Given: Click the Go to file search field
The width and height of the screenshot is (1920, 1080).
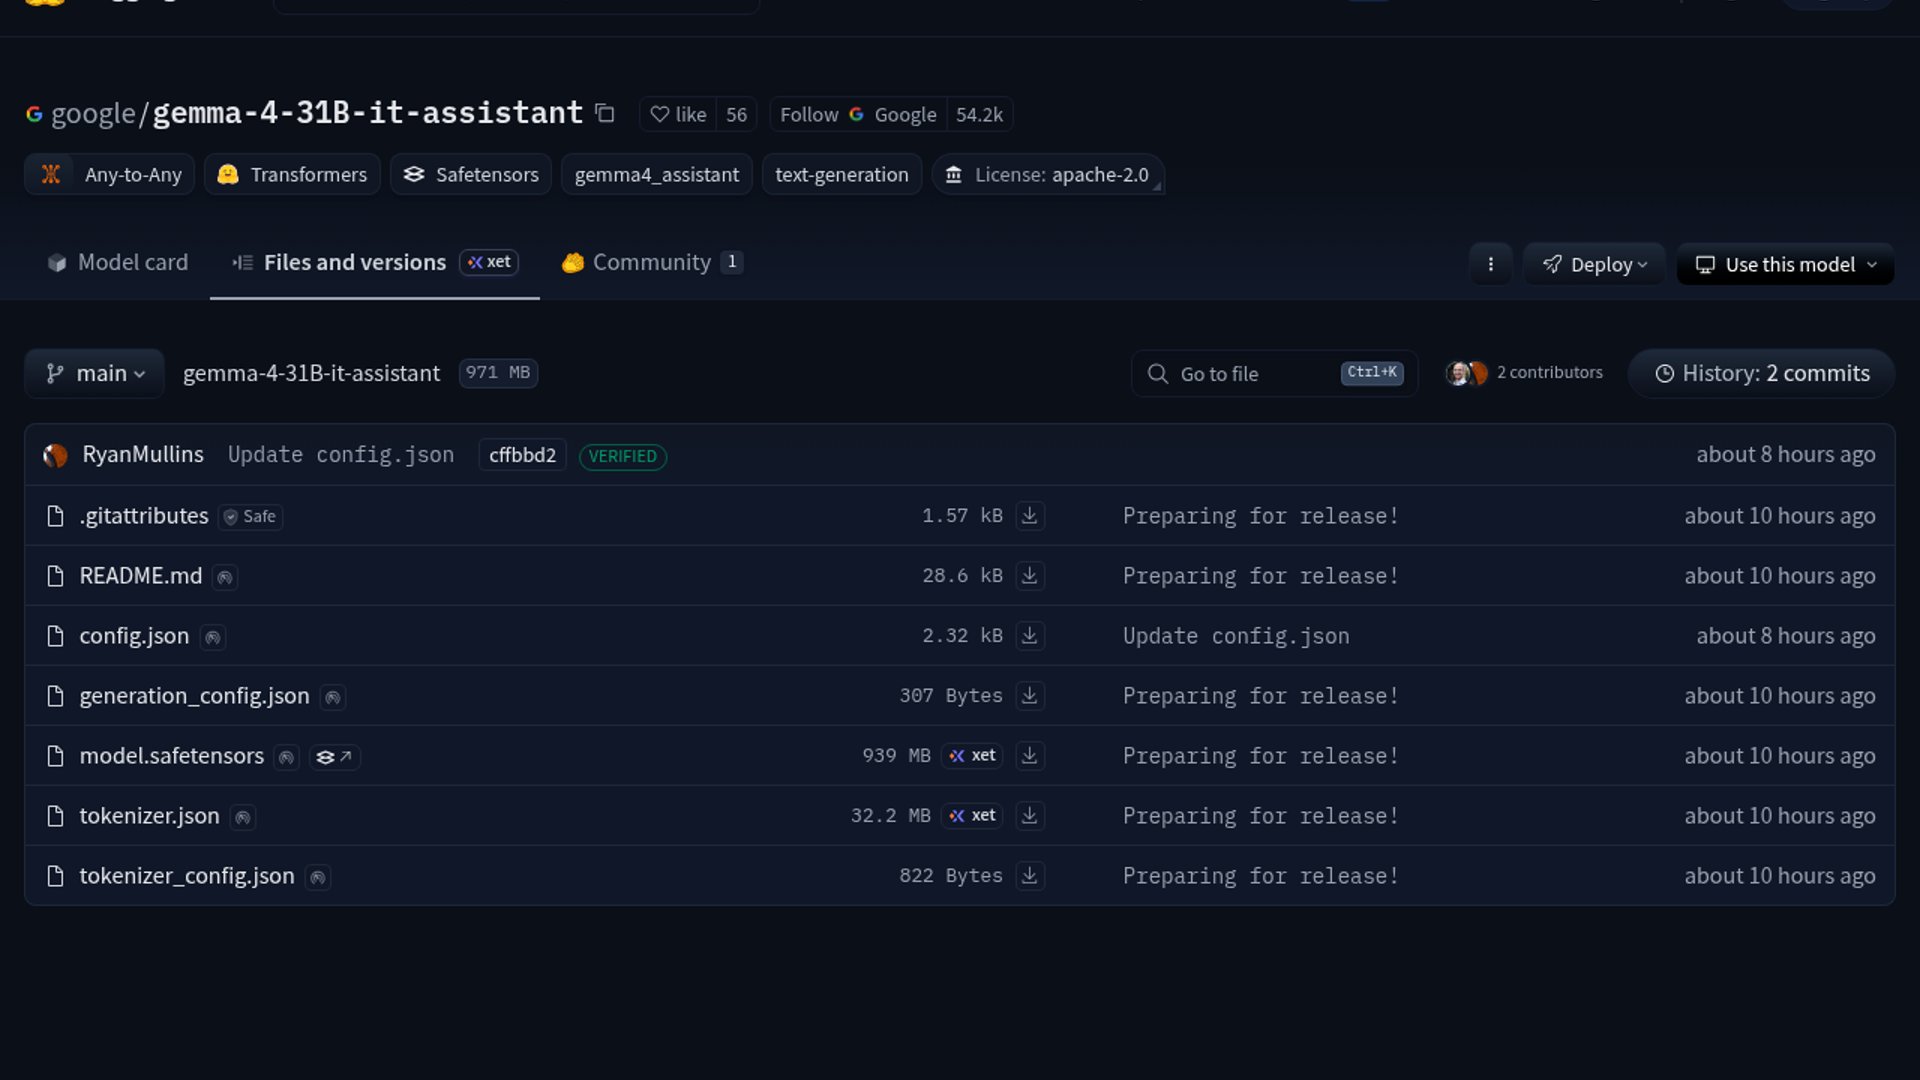Looking at the screenshot, I should 1274,373.
